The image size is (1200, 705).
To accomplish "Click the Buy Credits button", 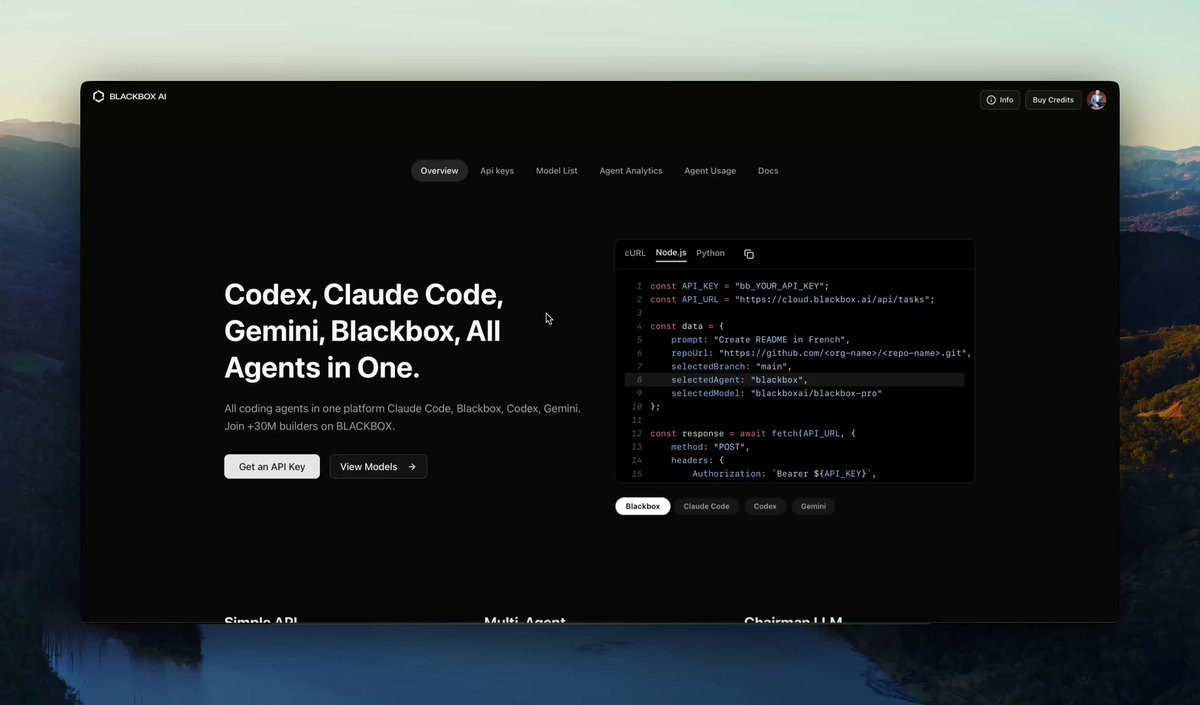I will (x=1053, y=100).
